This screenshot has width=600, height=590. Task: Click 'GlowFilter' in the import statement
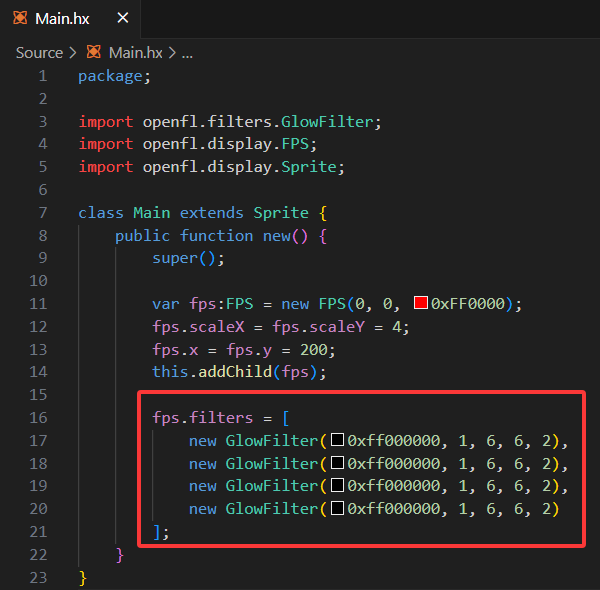327,122
